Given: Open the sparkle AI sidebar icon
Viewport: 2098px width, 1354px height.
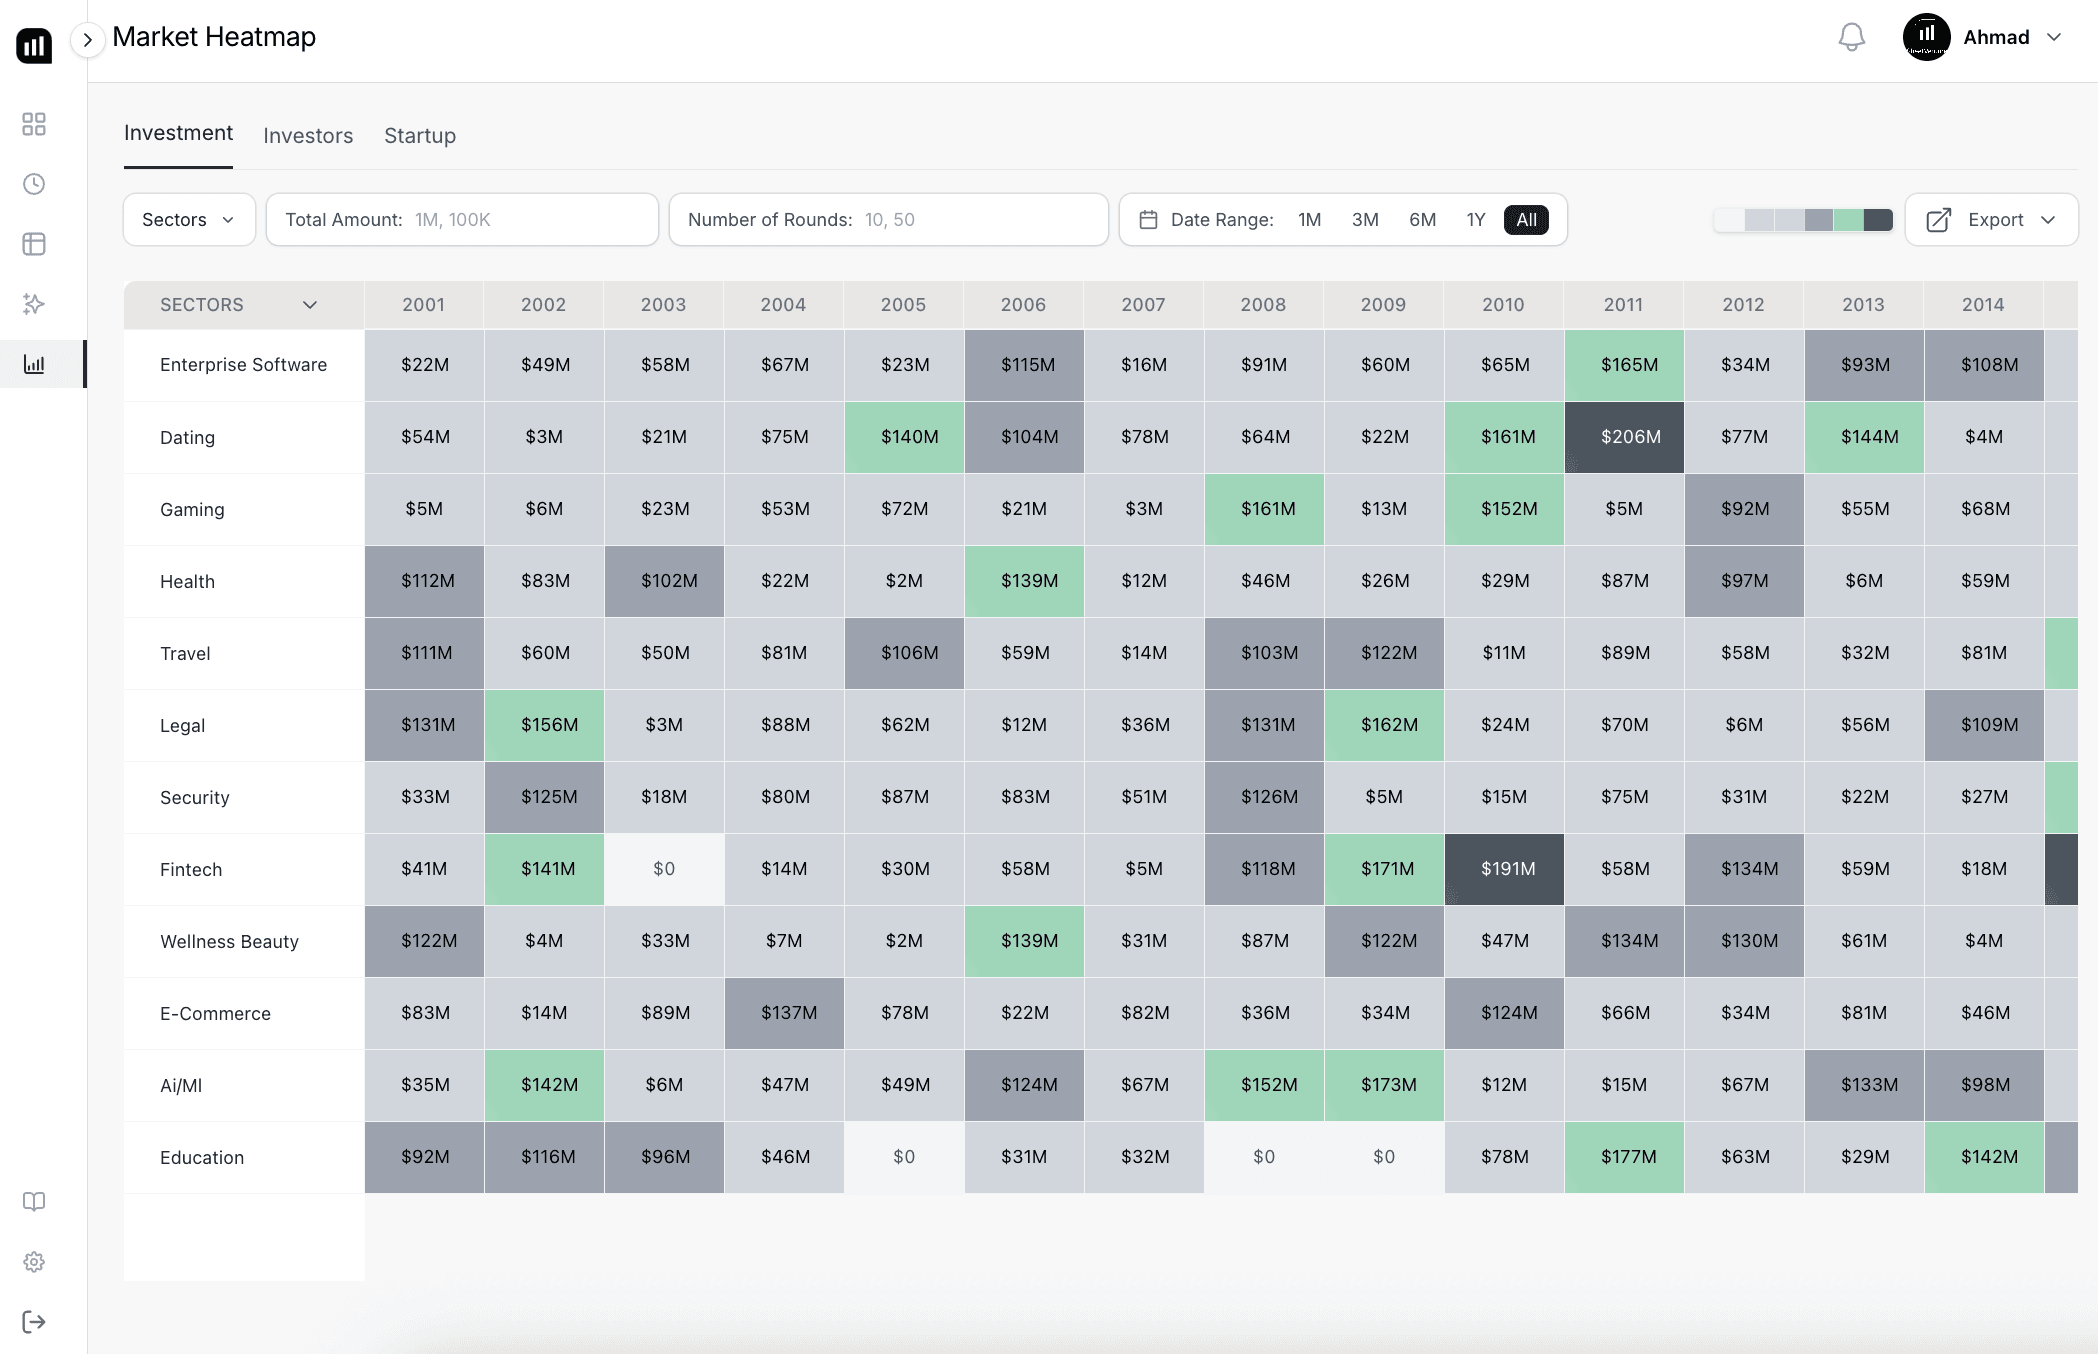Looking at the screenshot, I should [x=34, y=304].
